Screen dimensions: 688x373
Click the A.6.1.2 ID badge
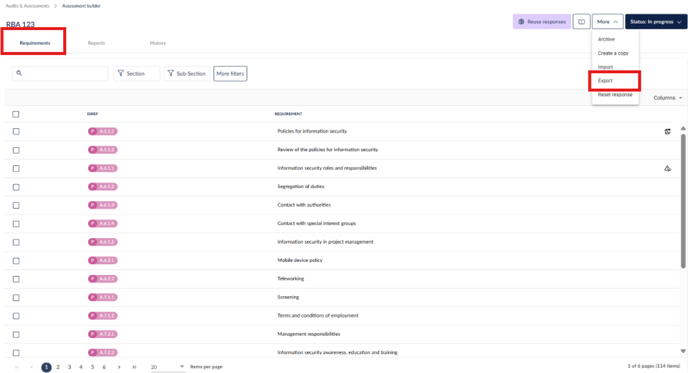click(103, 186)
